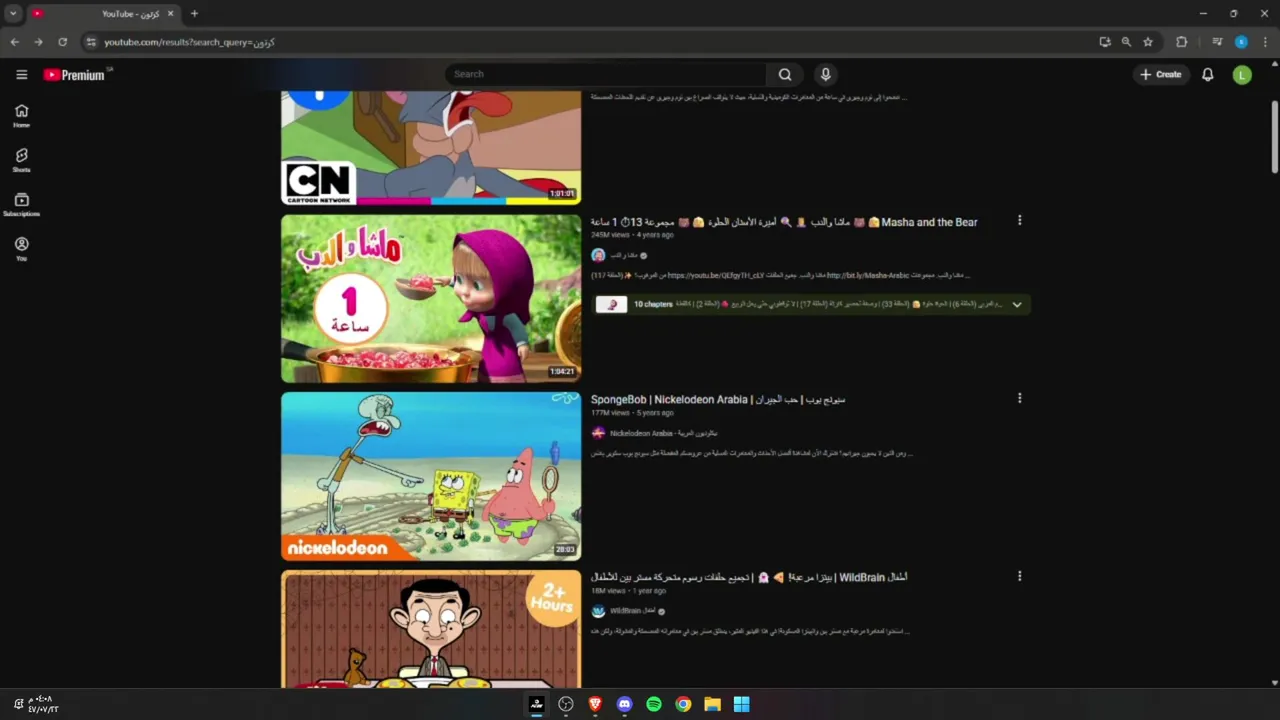This screenshot has width=1280, height=720.
Task: Open Masha and the Bear channel avatar
Action: (598, 255)
